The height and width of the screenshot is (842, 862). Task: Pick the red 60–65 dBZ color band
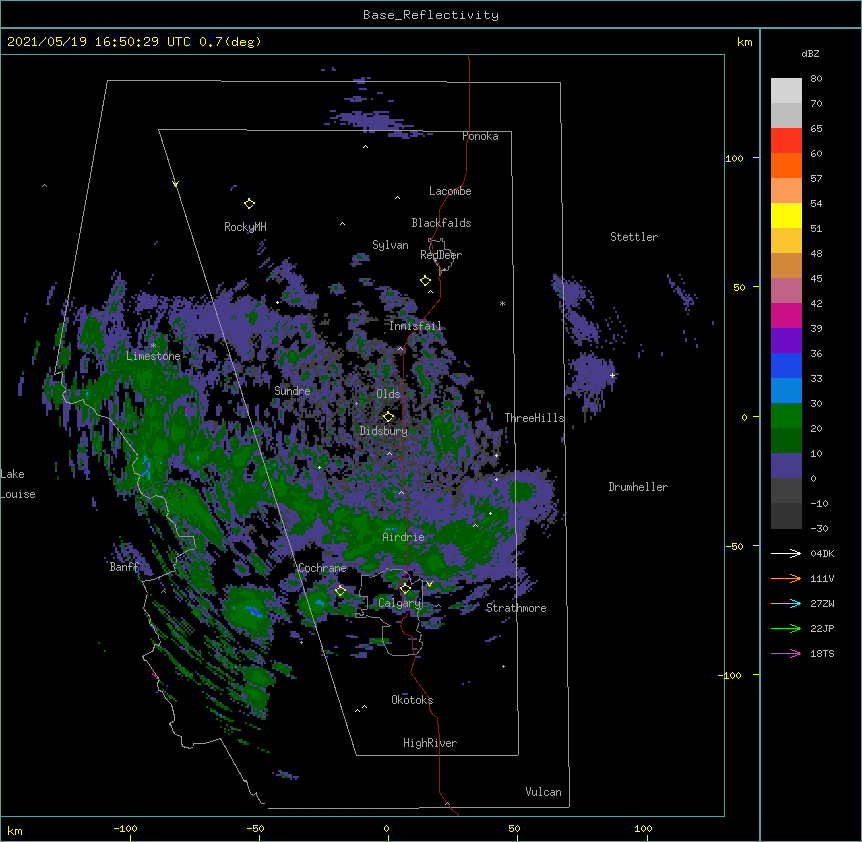(786, 141)
